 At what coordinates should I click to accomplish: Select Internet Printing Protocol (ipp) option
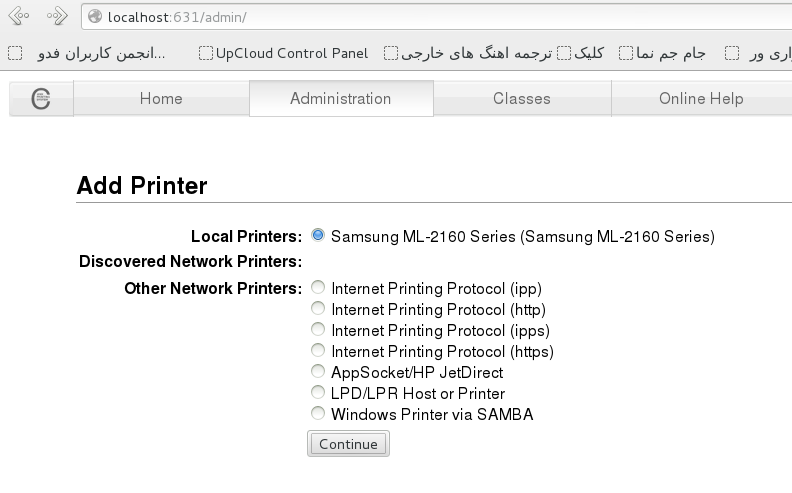click(318, 288)
